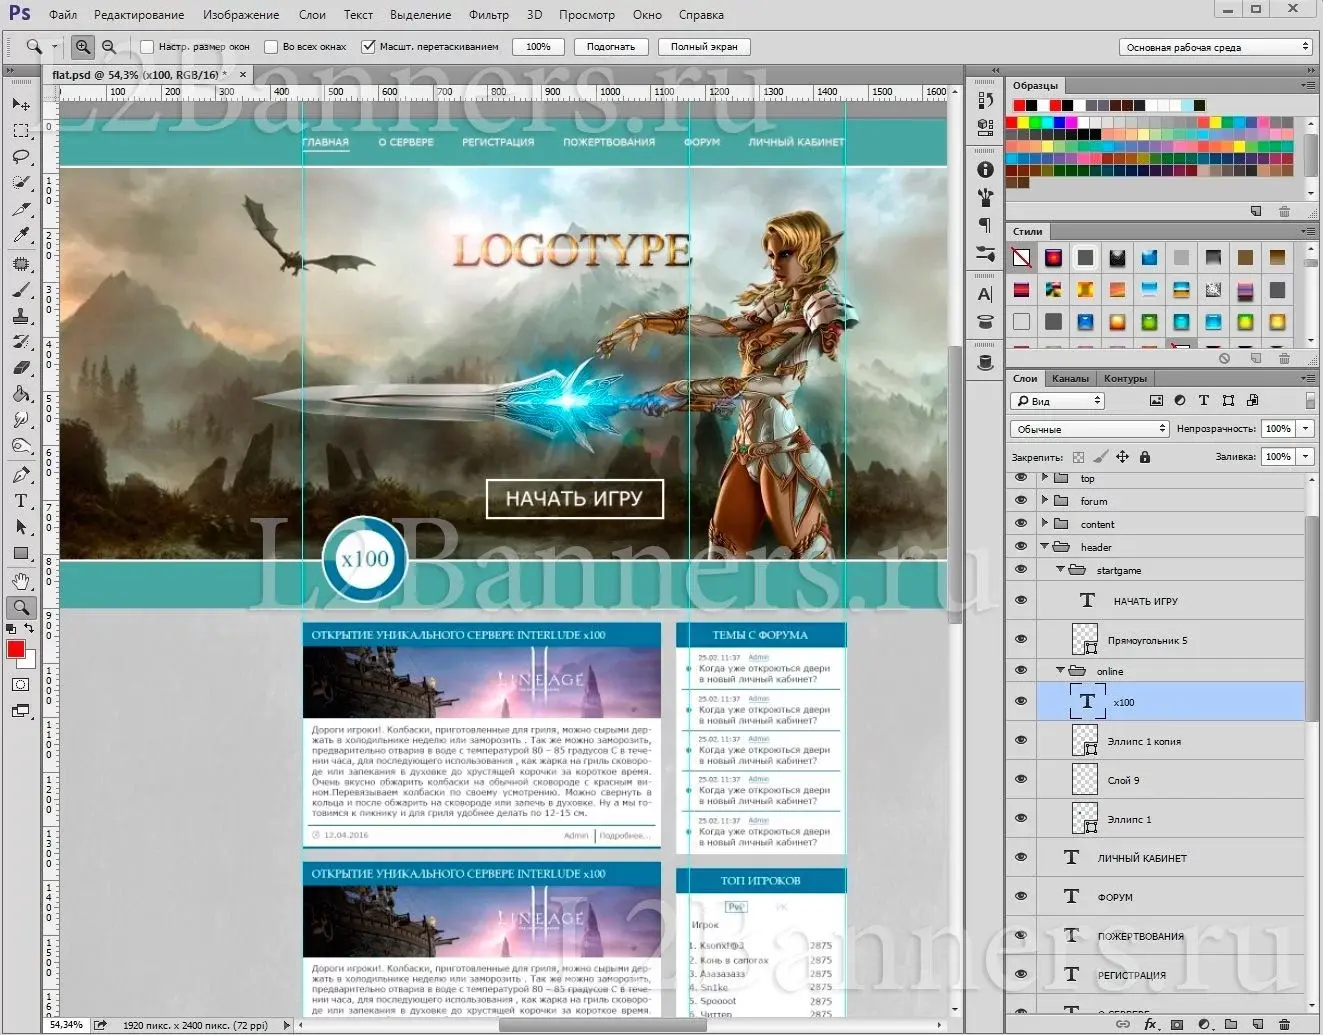
Task: Select the Lasso tool
Action: 21,157
